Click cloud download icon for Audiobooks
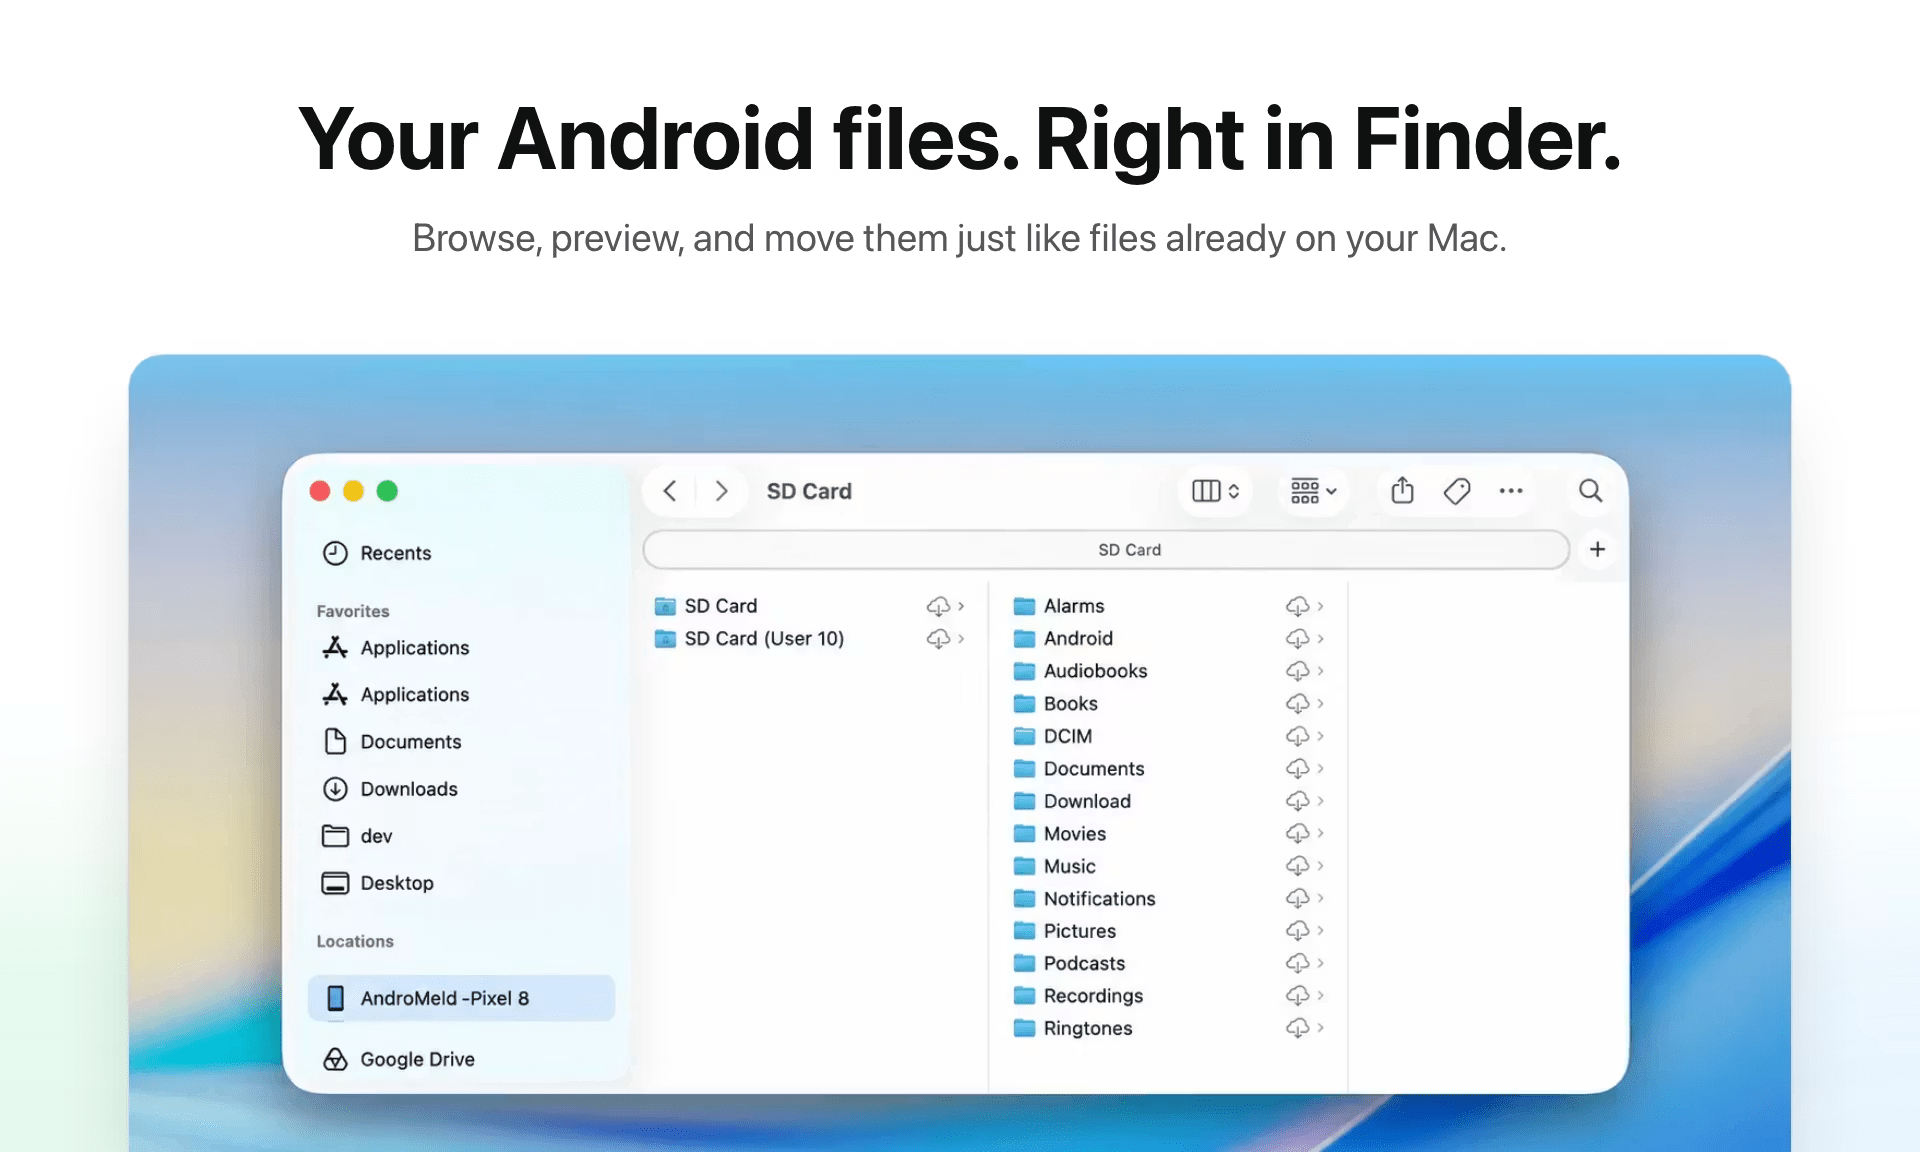 pyautogui.click(x=1297, y=671)
